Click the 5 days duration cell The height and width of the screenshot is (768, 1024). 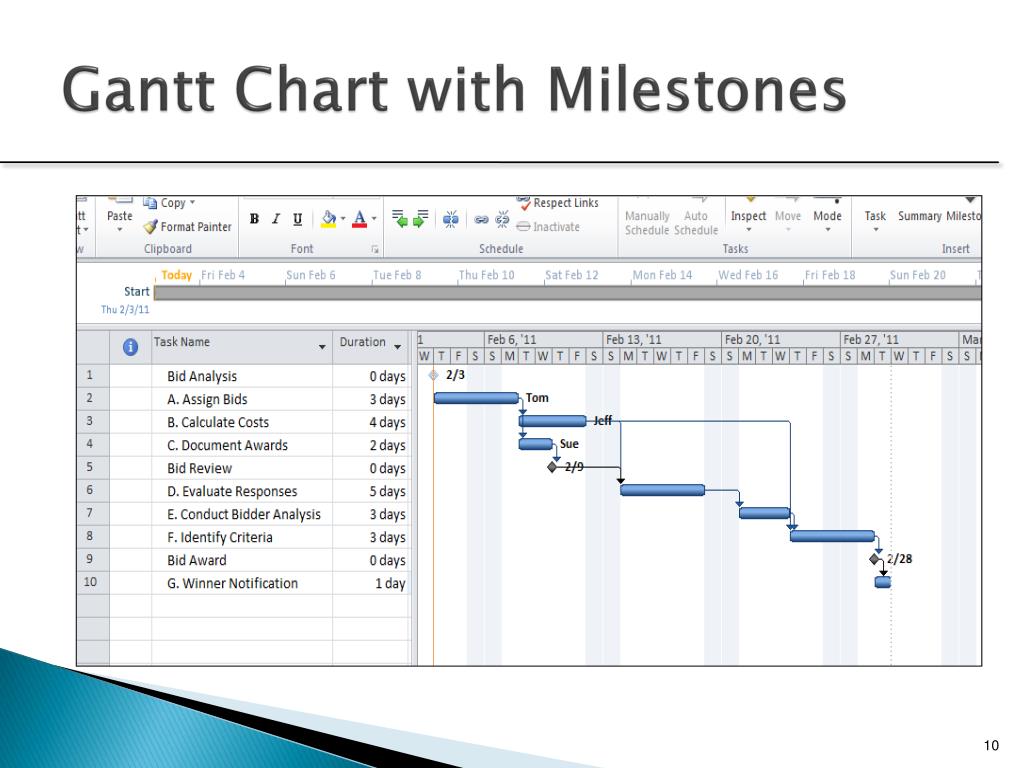tap(371, 491)
